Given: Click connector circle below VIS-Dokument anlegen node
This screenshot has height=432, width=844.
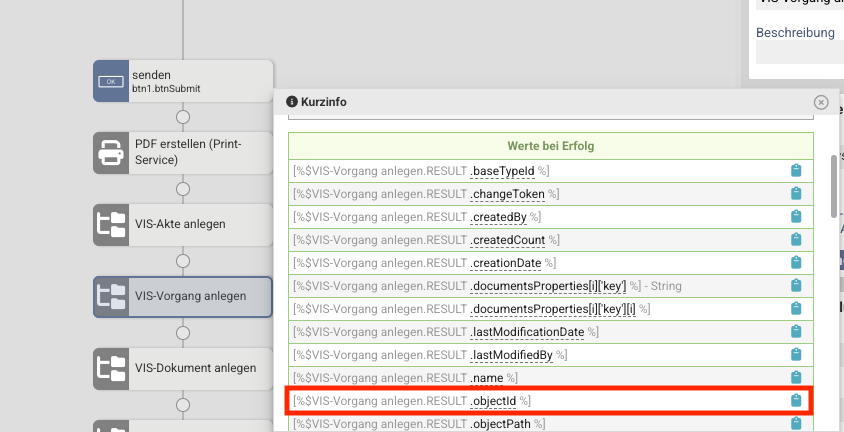Looking at the screenshot, I should tap(183, 405).
